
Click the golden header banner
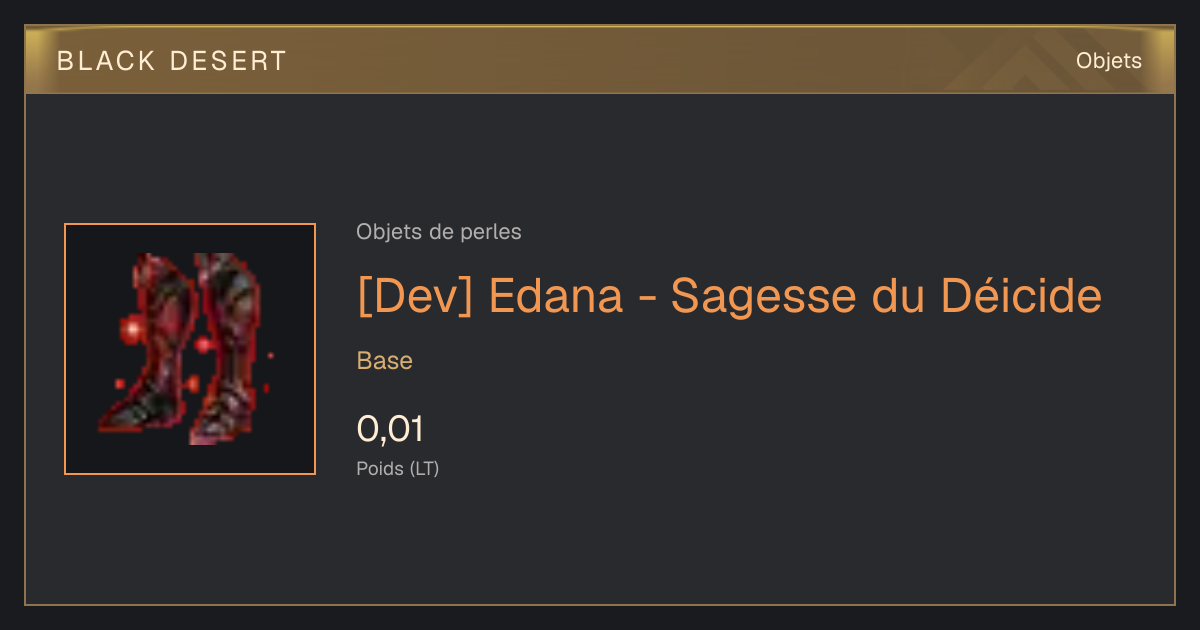(600, 60)
